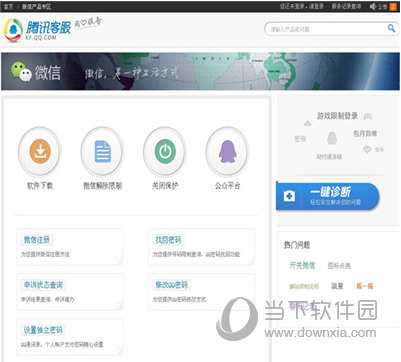
Task: Click the 首页 breadcrumb link
Action: pos(8,7)
